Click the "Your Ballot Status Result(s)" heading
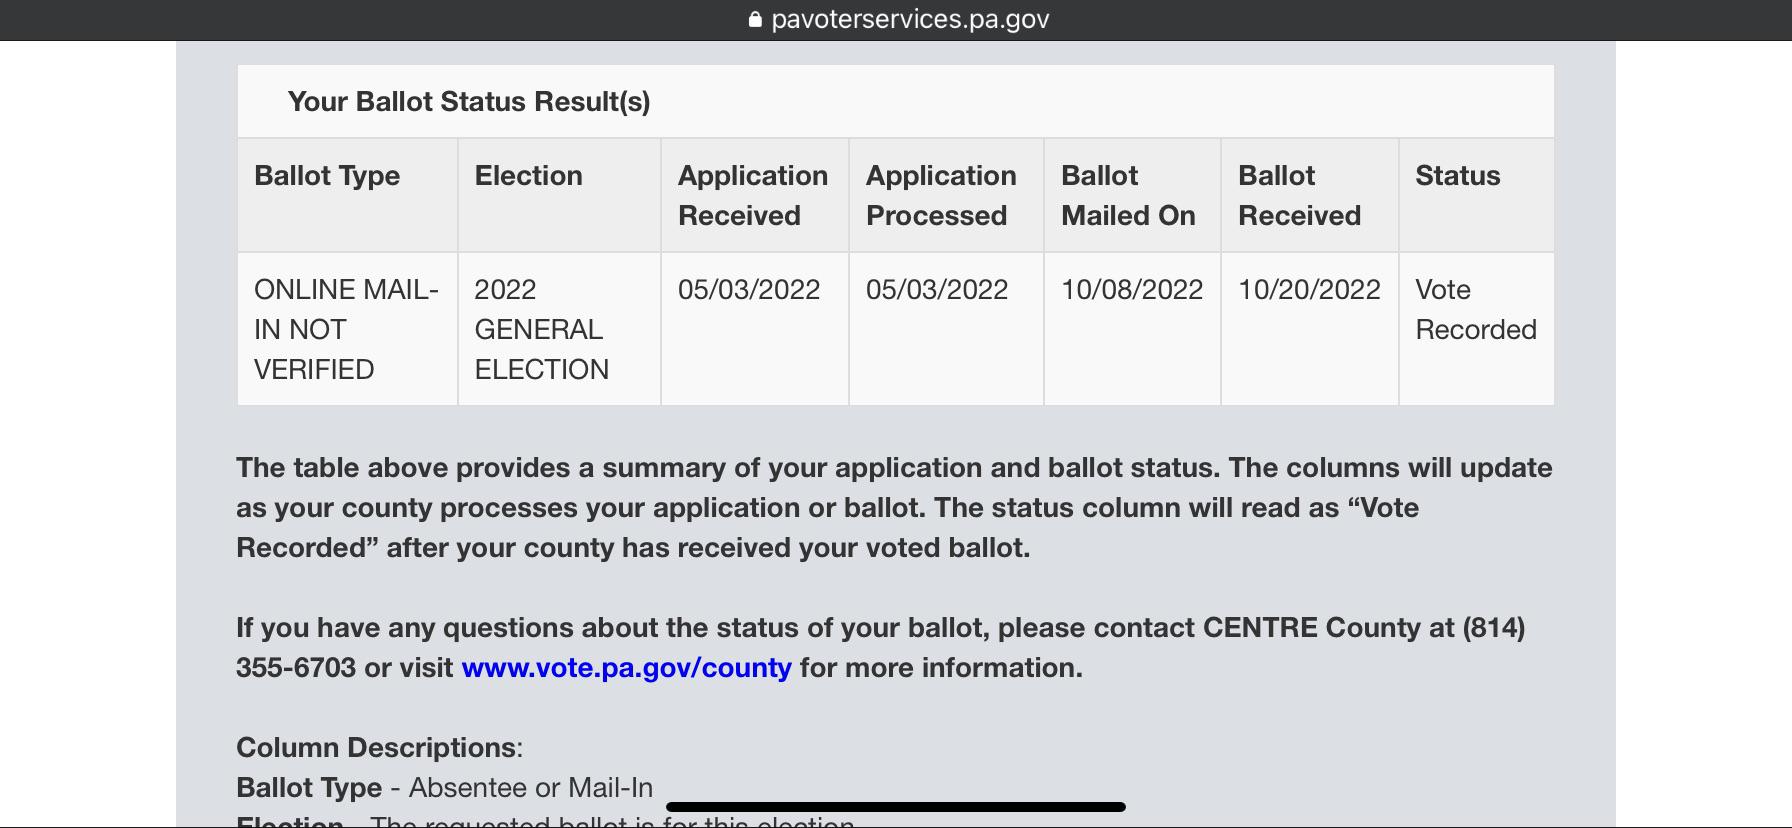The image size is (1792, 828). (x=469, y=101)
